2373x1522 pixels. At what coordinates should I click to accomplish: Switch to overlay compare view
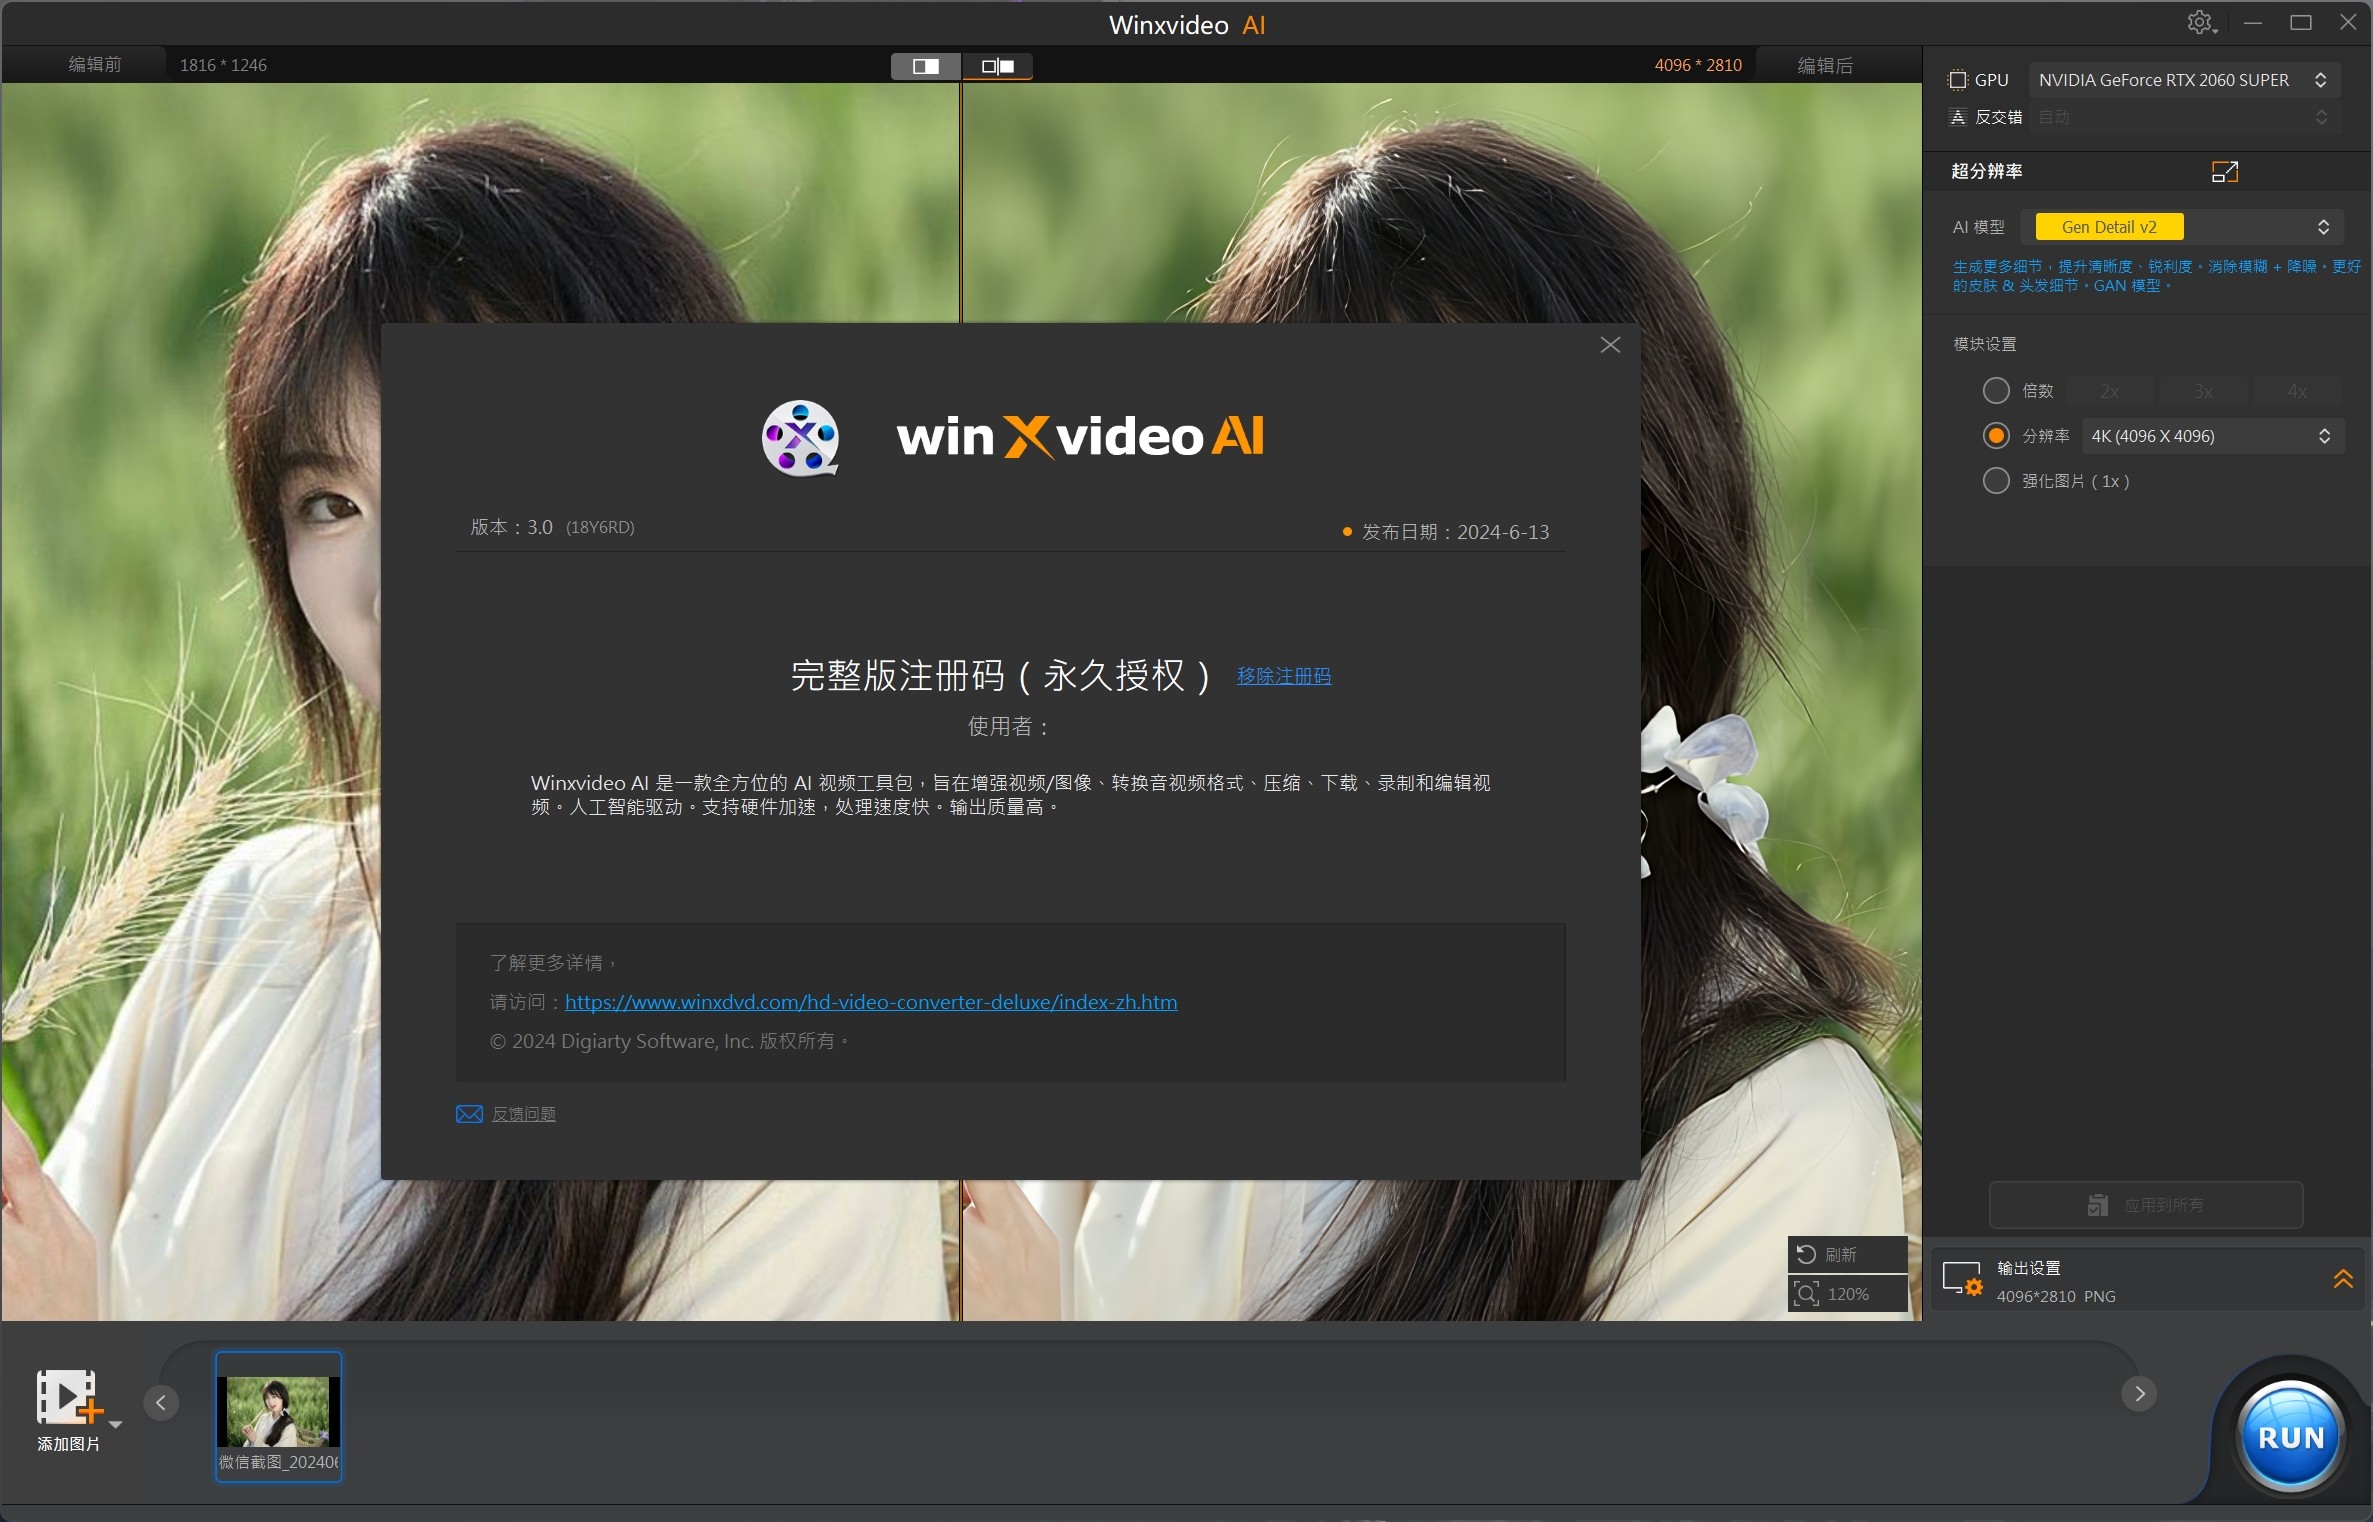997,66
